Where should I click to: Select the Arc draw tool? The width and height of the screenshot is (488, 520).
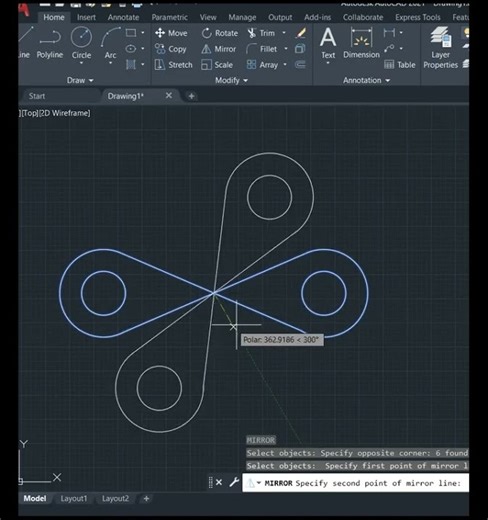[x=110, y=43]
